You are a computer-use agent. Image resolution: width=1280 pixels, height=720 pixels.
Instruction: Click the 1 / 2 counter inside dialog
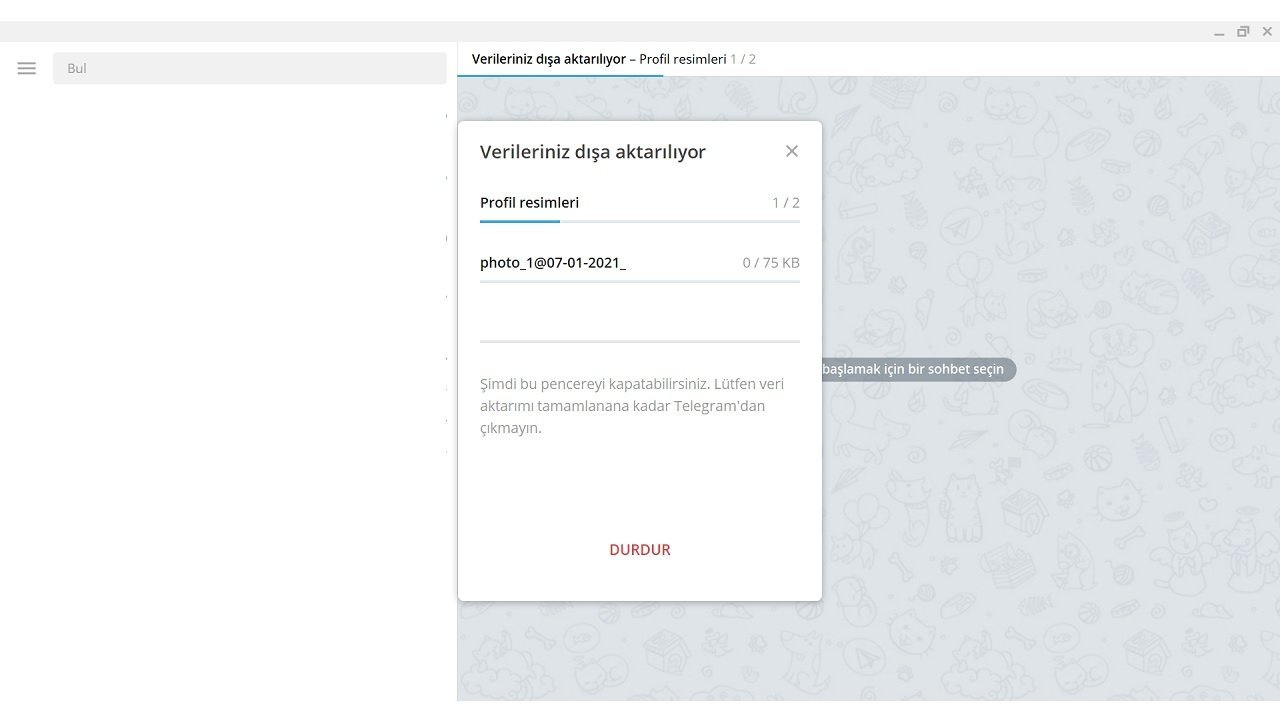785,202
